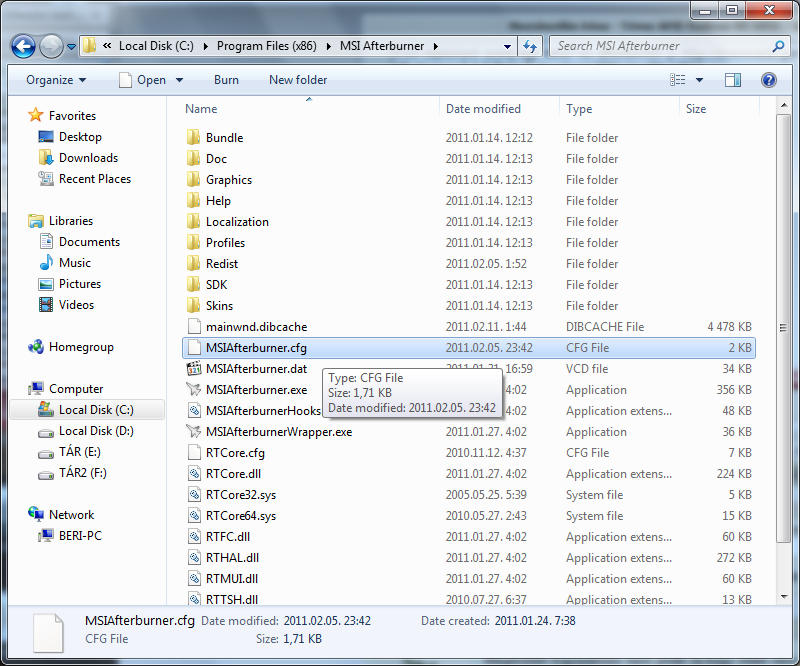The height and width of the screenshot is (666, 800).
Task: Select the RTCore64.sys file
Action: click(x=241, y=515)
